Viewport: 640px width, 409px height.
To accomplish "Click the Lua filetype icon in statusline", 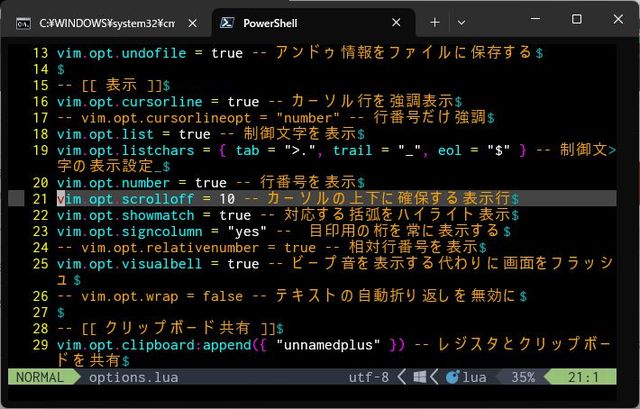I will click(454, 378).
